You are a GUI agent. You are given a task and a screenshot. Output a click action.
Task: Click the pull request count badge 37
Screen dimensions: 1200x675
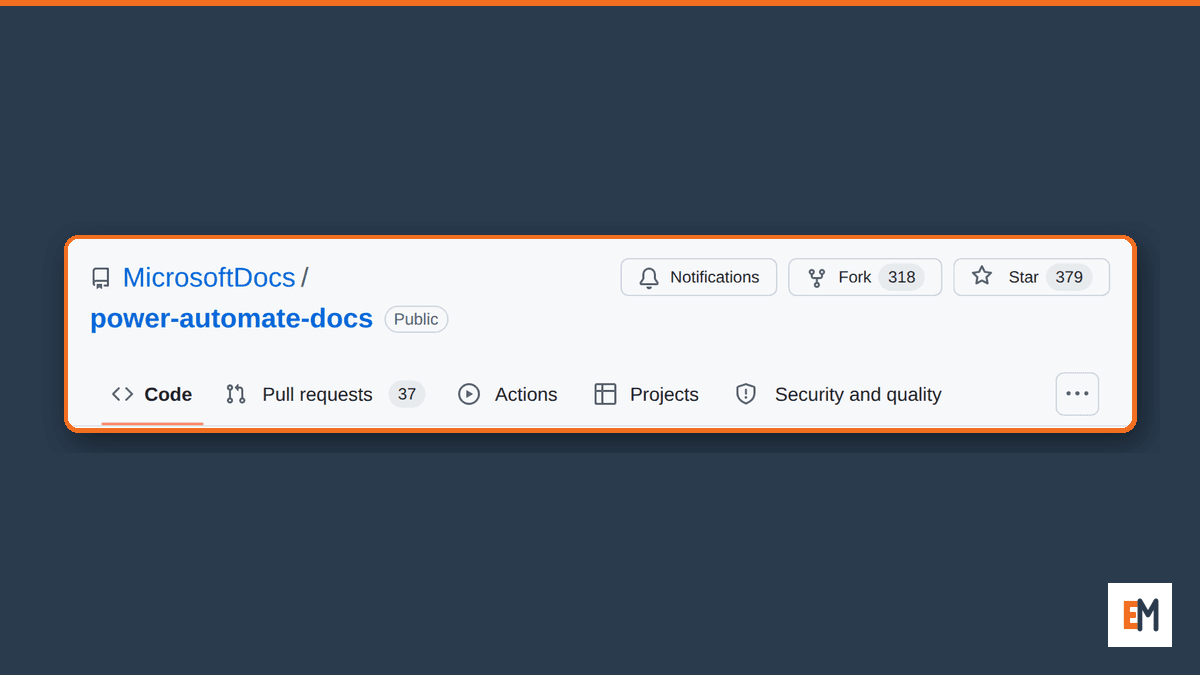[x=407, y=394]
